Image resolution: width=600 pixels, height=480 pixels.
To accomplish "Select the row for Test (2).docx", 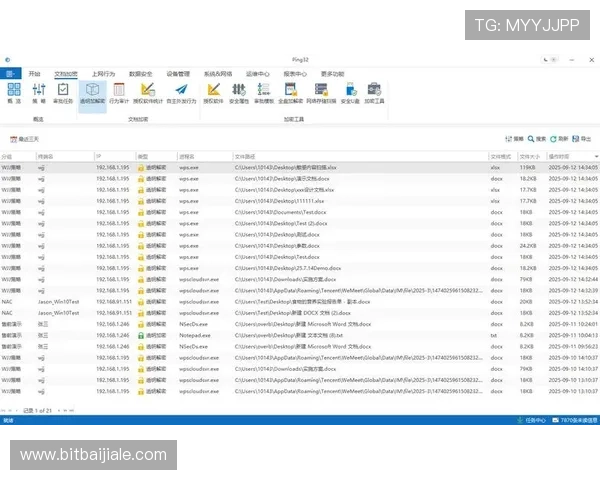I will (300, 223).
